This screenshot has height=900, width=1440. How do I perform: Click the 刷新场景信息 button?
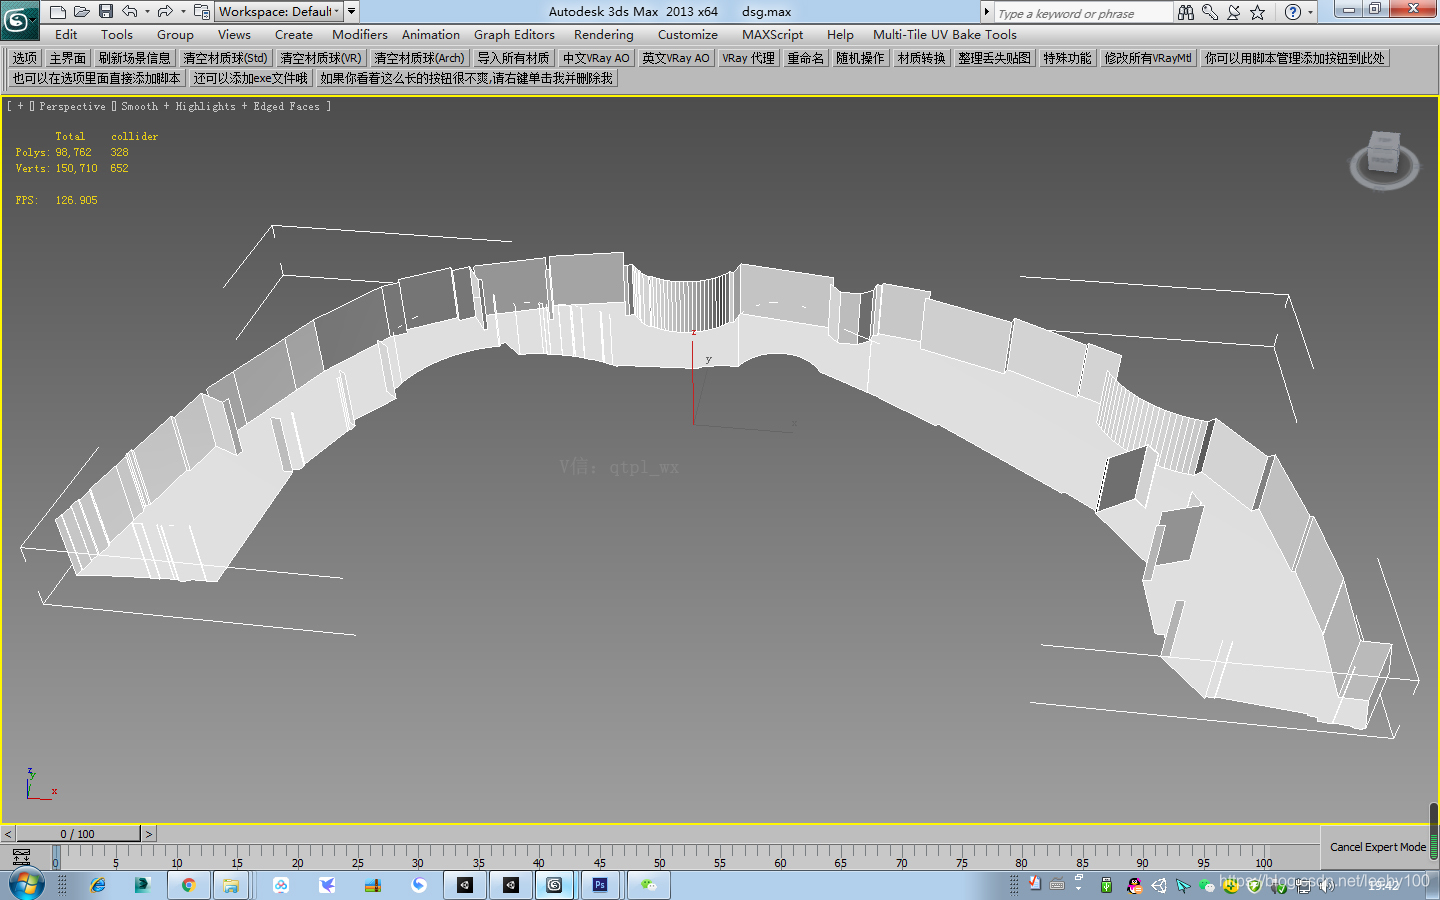tap(135, 58)
